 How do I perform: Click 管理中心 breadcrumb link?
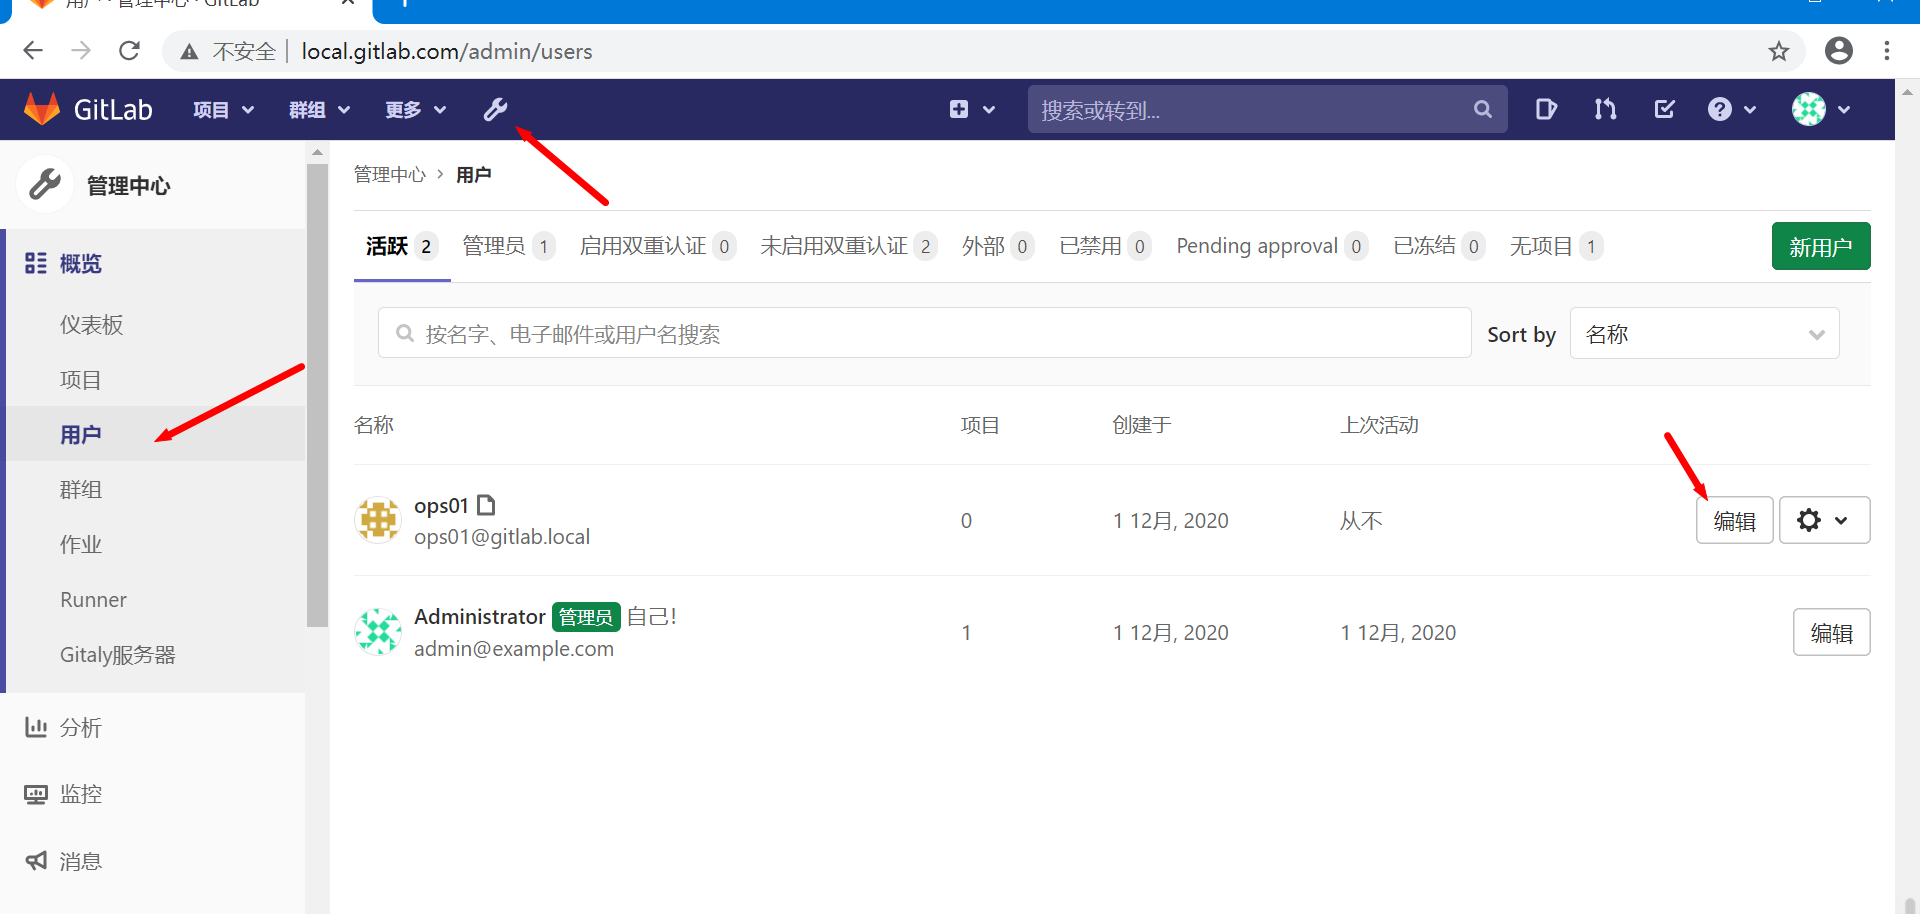[x=390, y=174]
